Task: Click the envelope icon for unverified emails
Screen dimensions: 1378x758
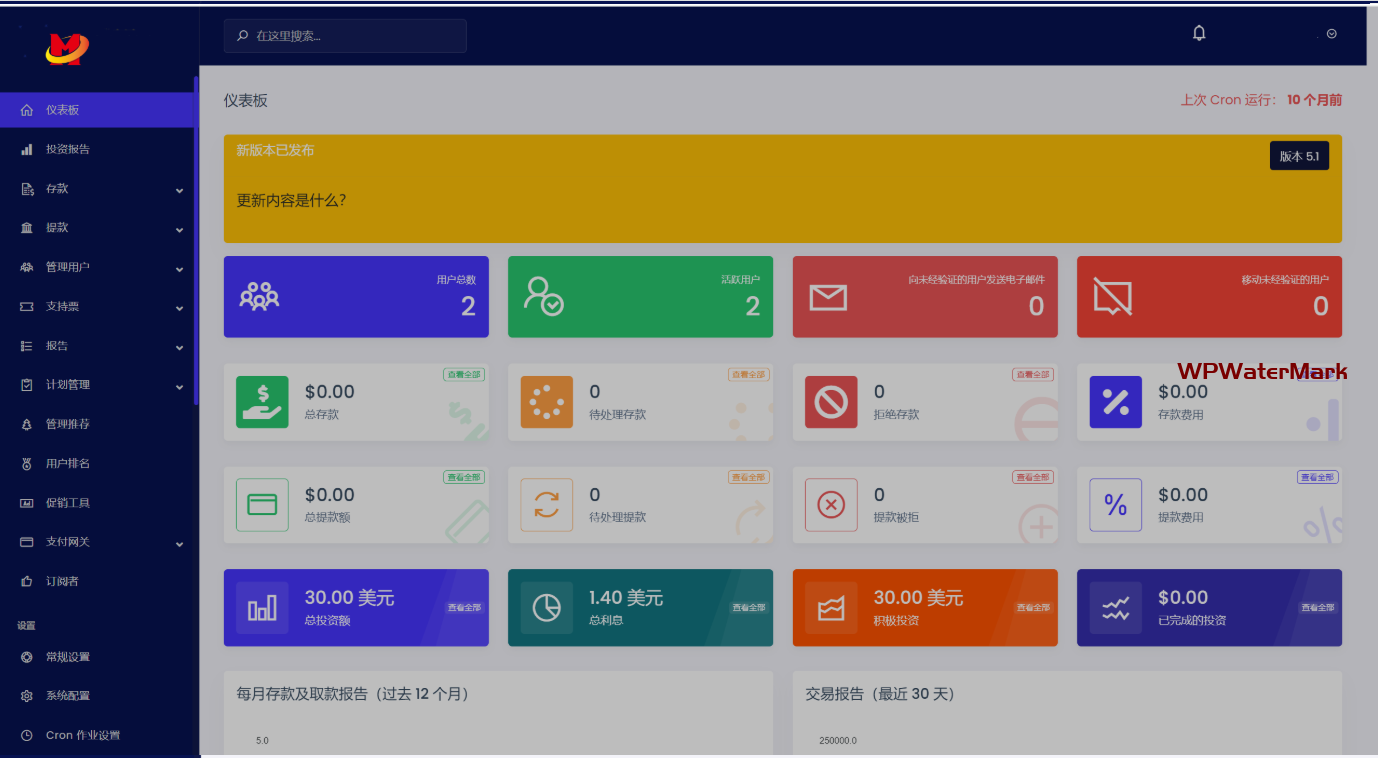Action: click(x=828, y=297)
